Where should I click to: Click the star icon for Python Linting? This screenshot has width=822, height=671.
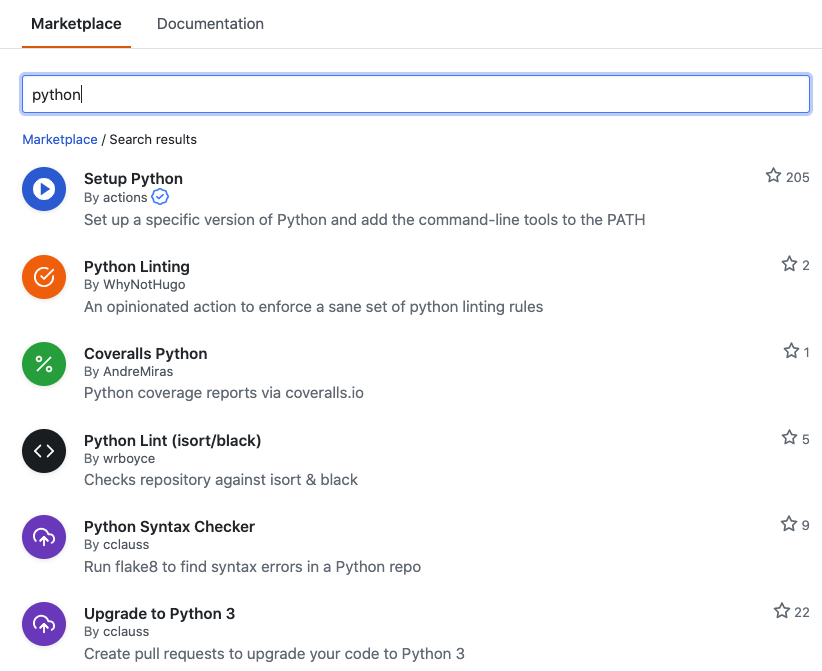coord(789,264)
